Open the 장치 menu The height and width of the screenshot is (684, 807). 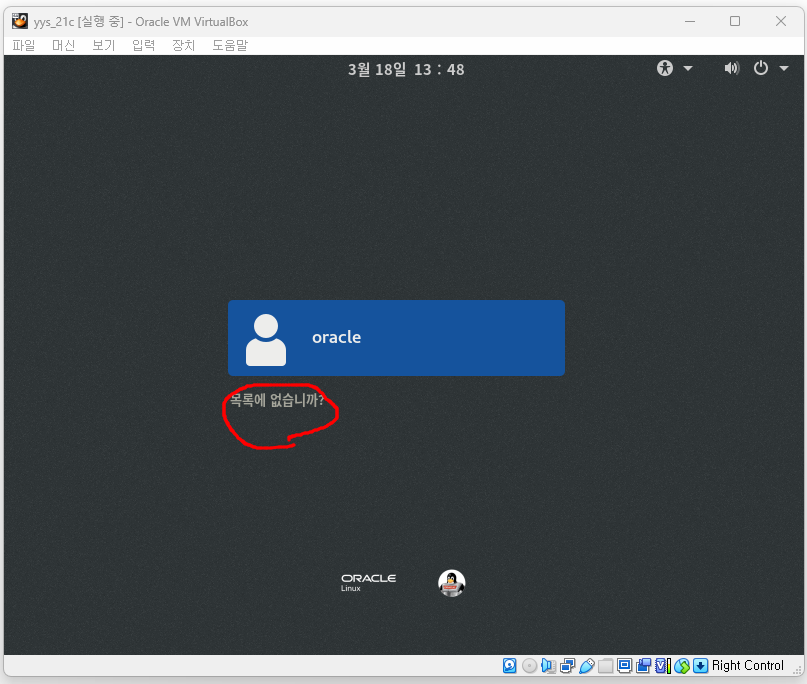pyautogui.click(x=184, y=45)
